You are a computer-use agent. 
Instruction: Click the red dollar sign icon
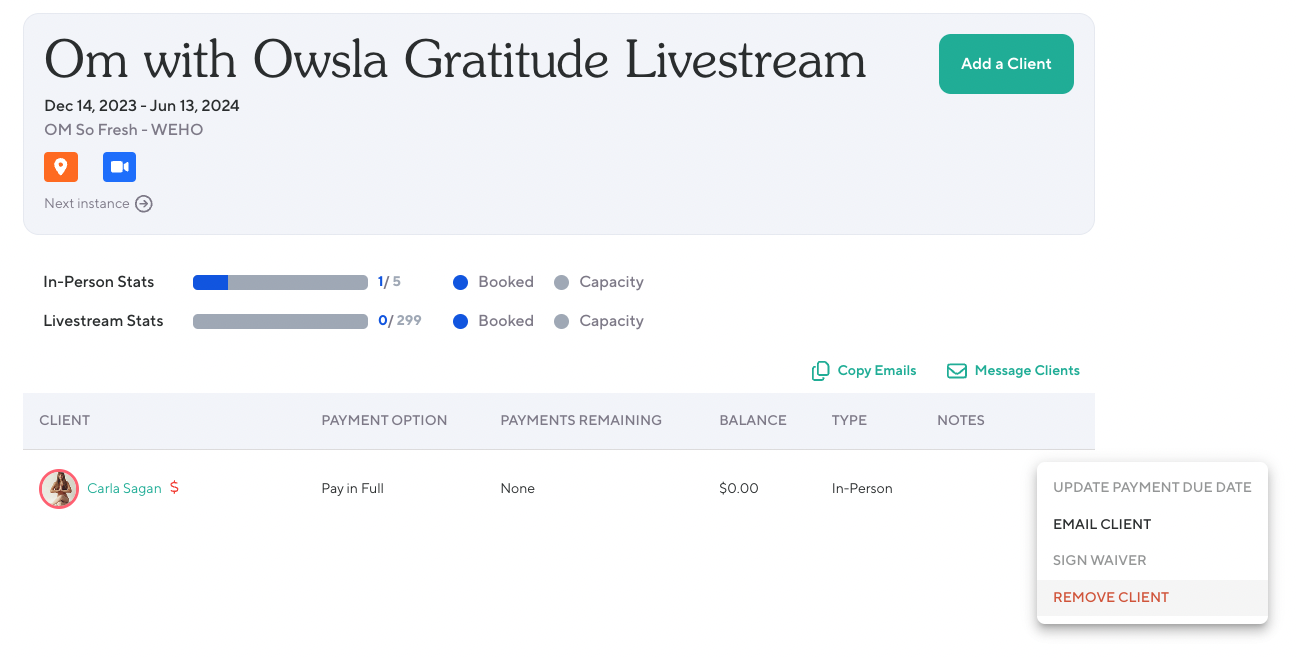[174, 488]
